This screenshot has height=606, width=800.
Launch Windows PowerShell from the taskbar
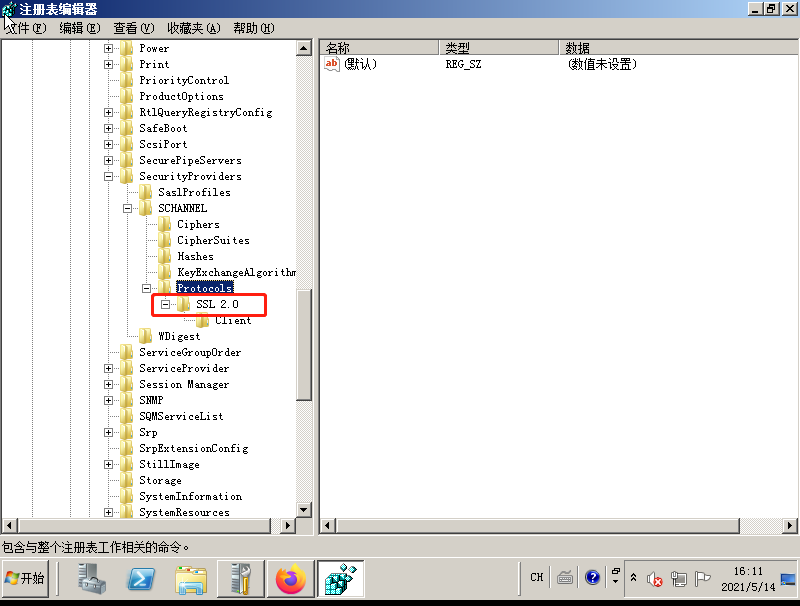pos(140,578)
